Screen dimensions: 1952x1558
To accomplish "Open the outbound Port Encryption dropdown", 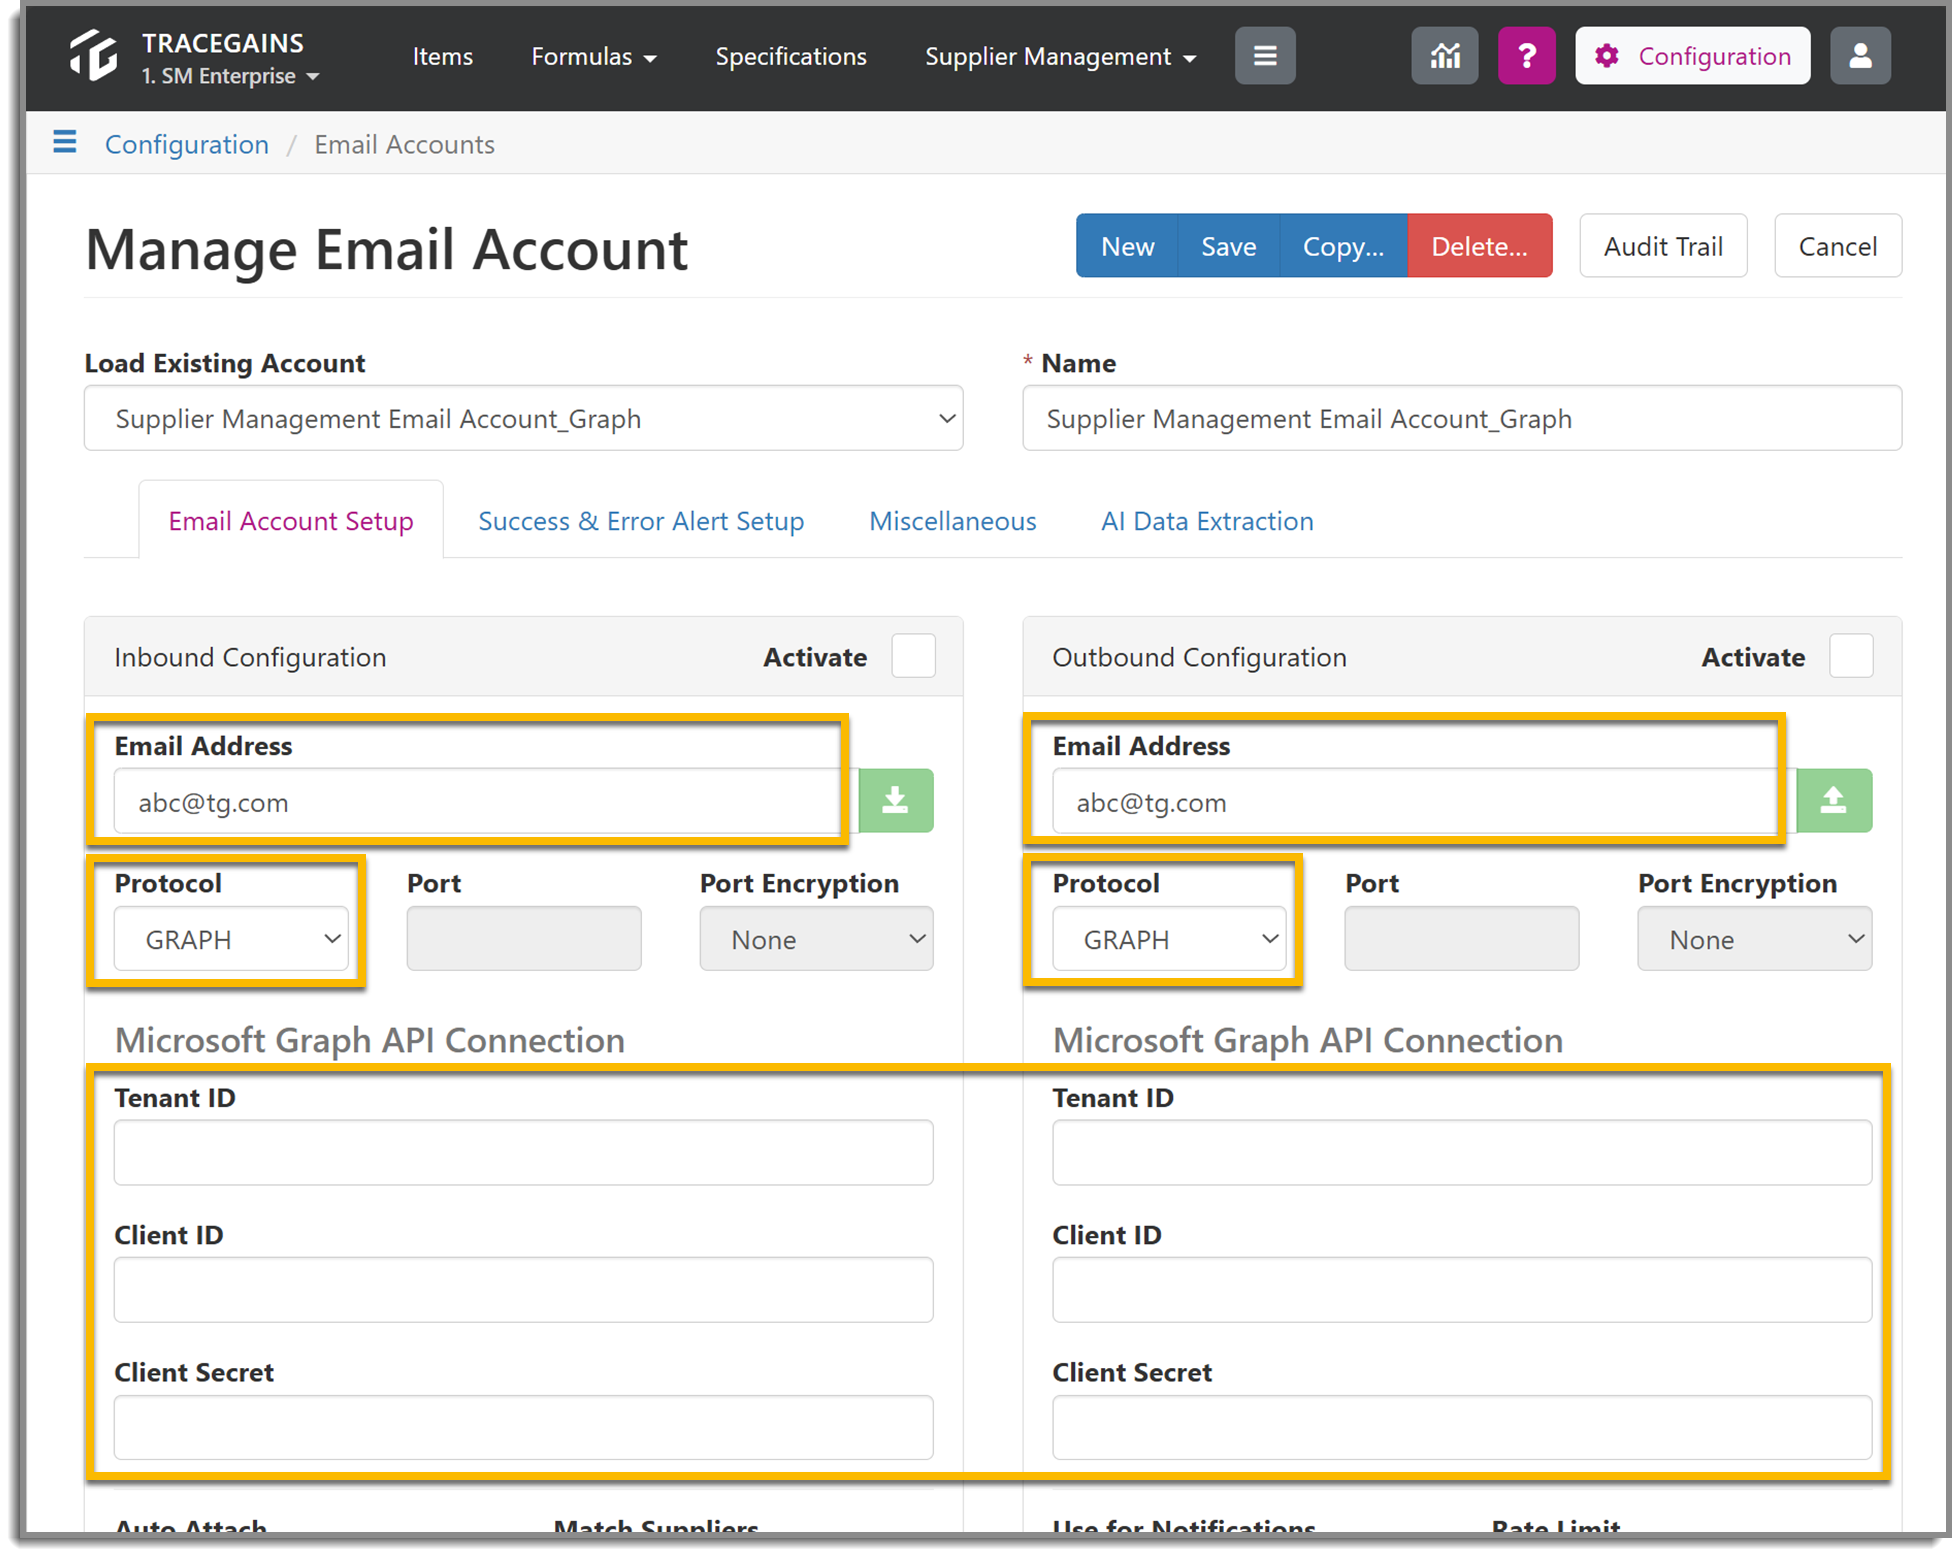I will pos(1754,939).
